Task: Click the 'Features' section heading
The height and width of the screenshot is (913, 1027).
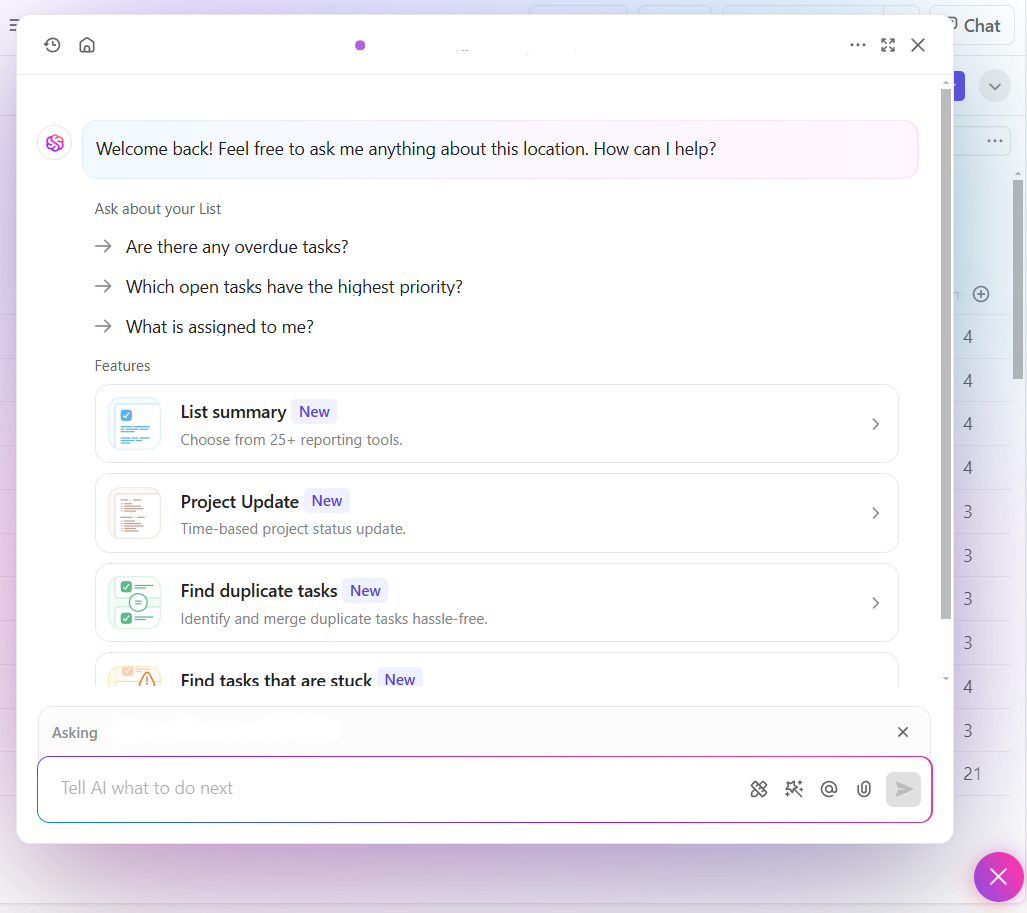Action: 122,366
